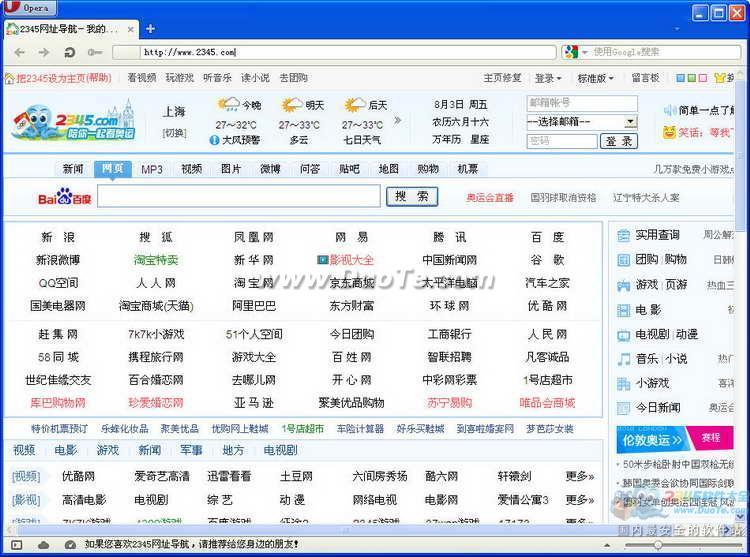Click the 后天 weather icon
The width and height of the screenshot is (750, 557).
[x=355, y=104]
